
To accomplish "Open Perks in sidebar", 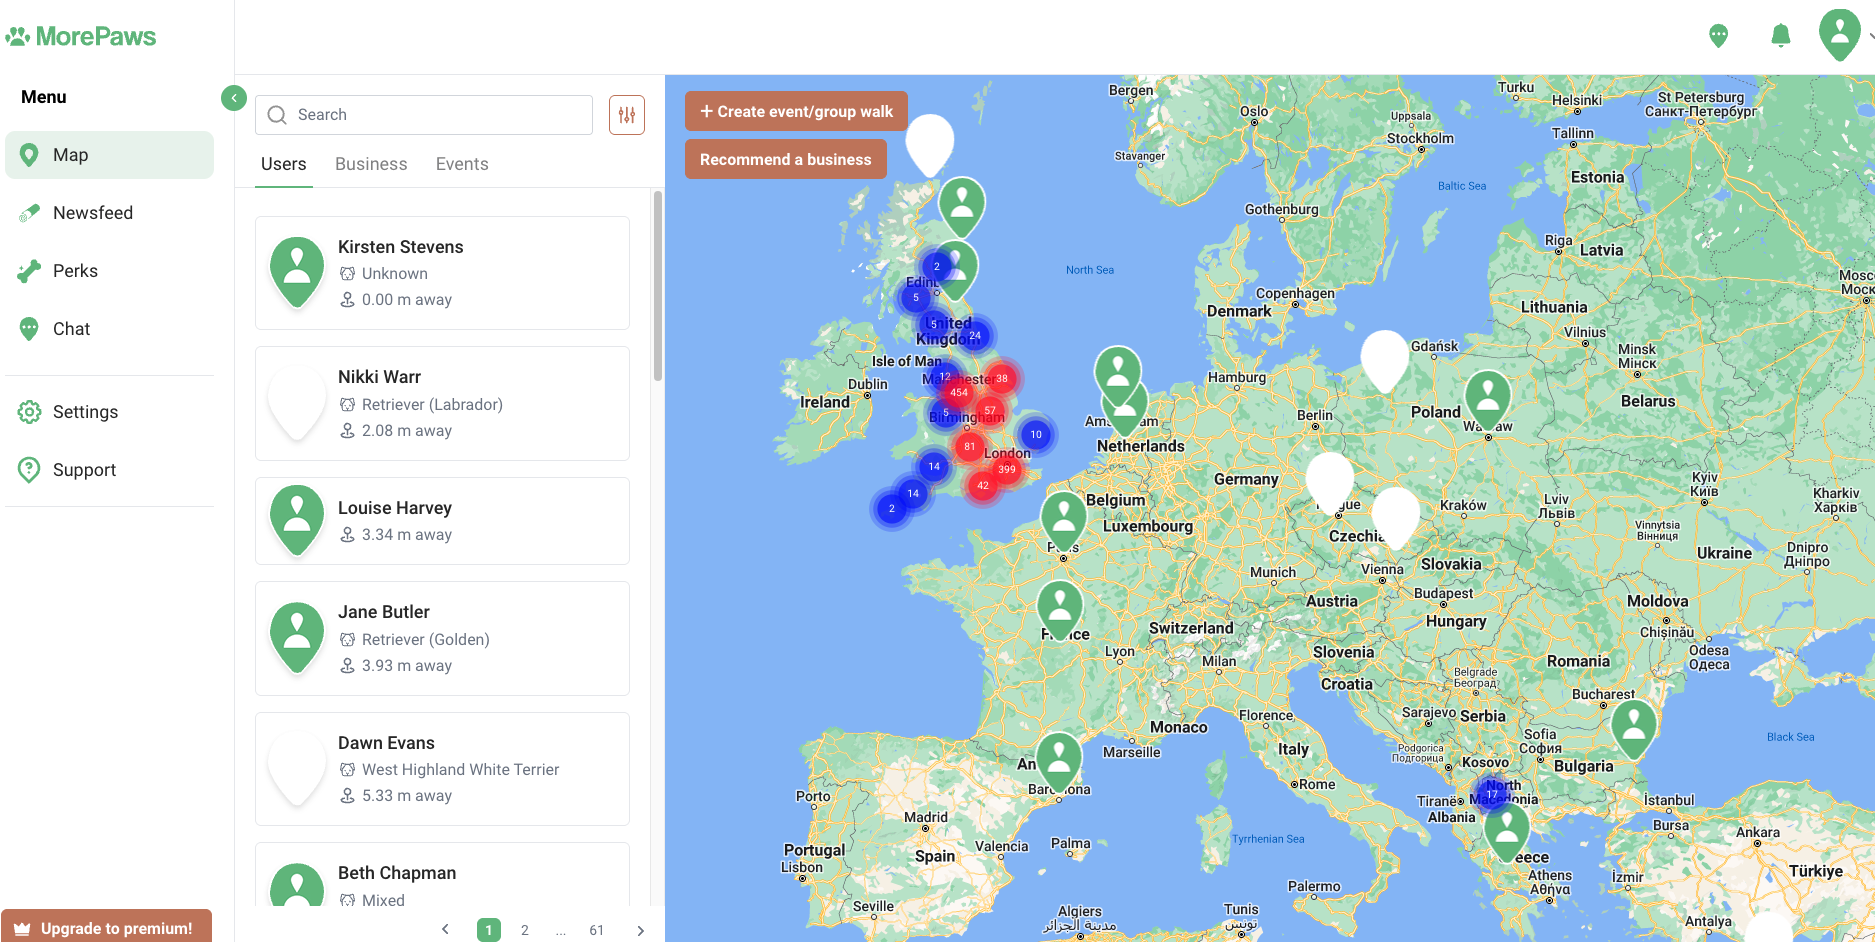I will (75, 271).
